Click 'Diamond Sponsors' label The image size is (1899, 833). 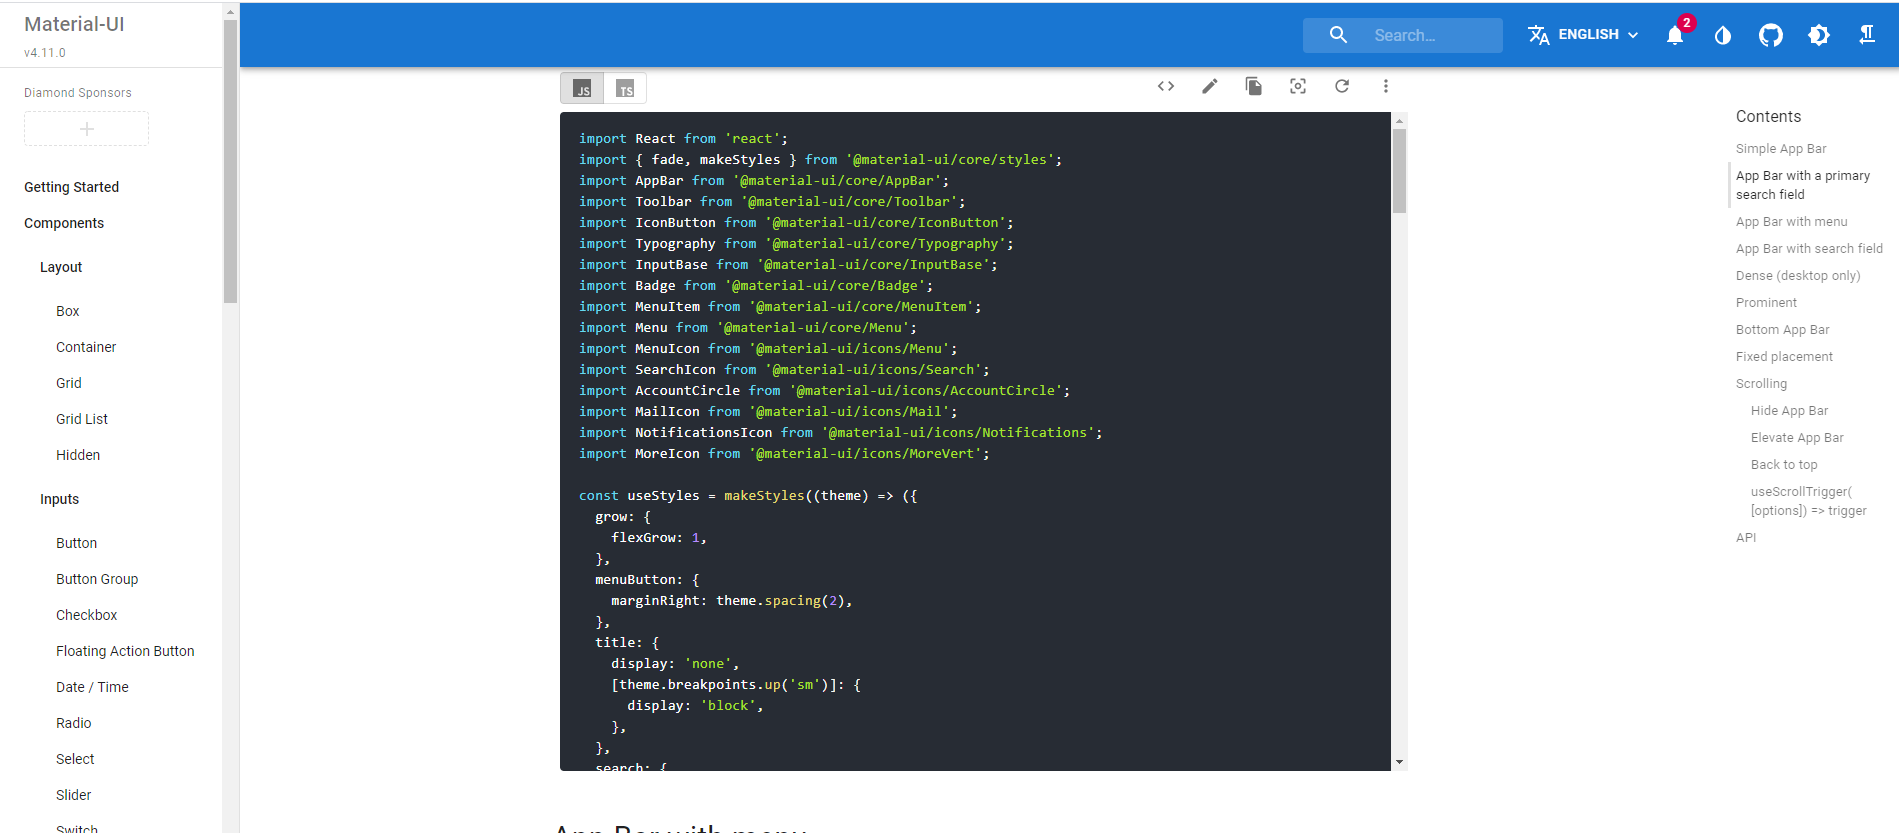point(78,93)
